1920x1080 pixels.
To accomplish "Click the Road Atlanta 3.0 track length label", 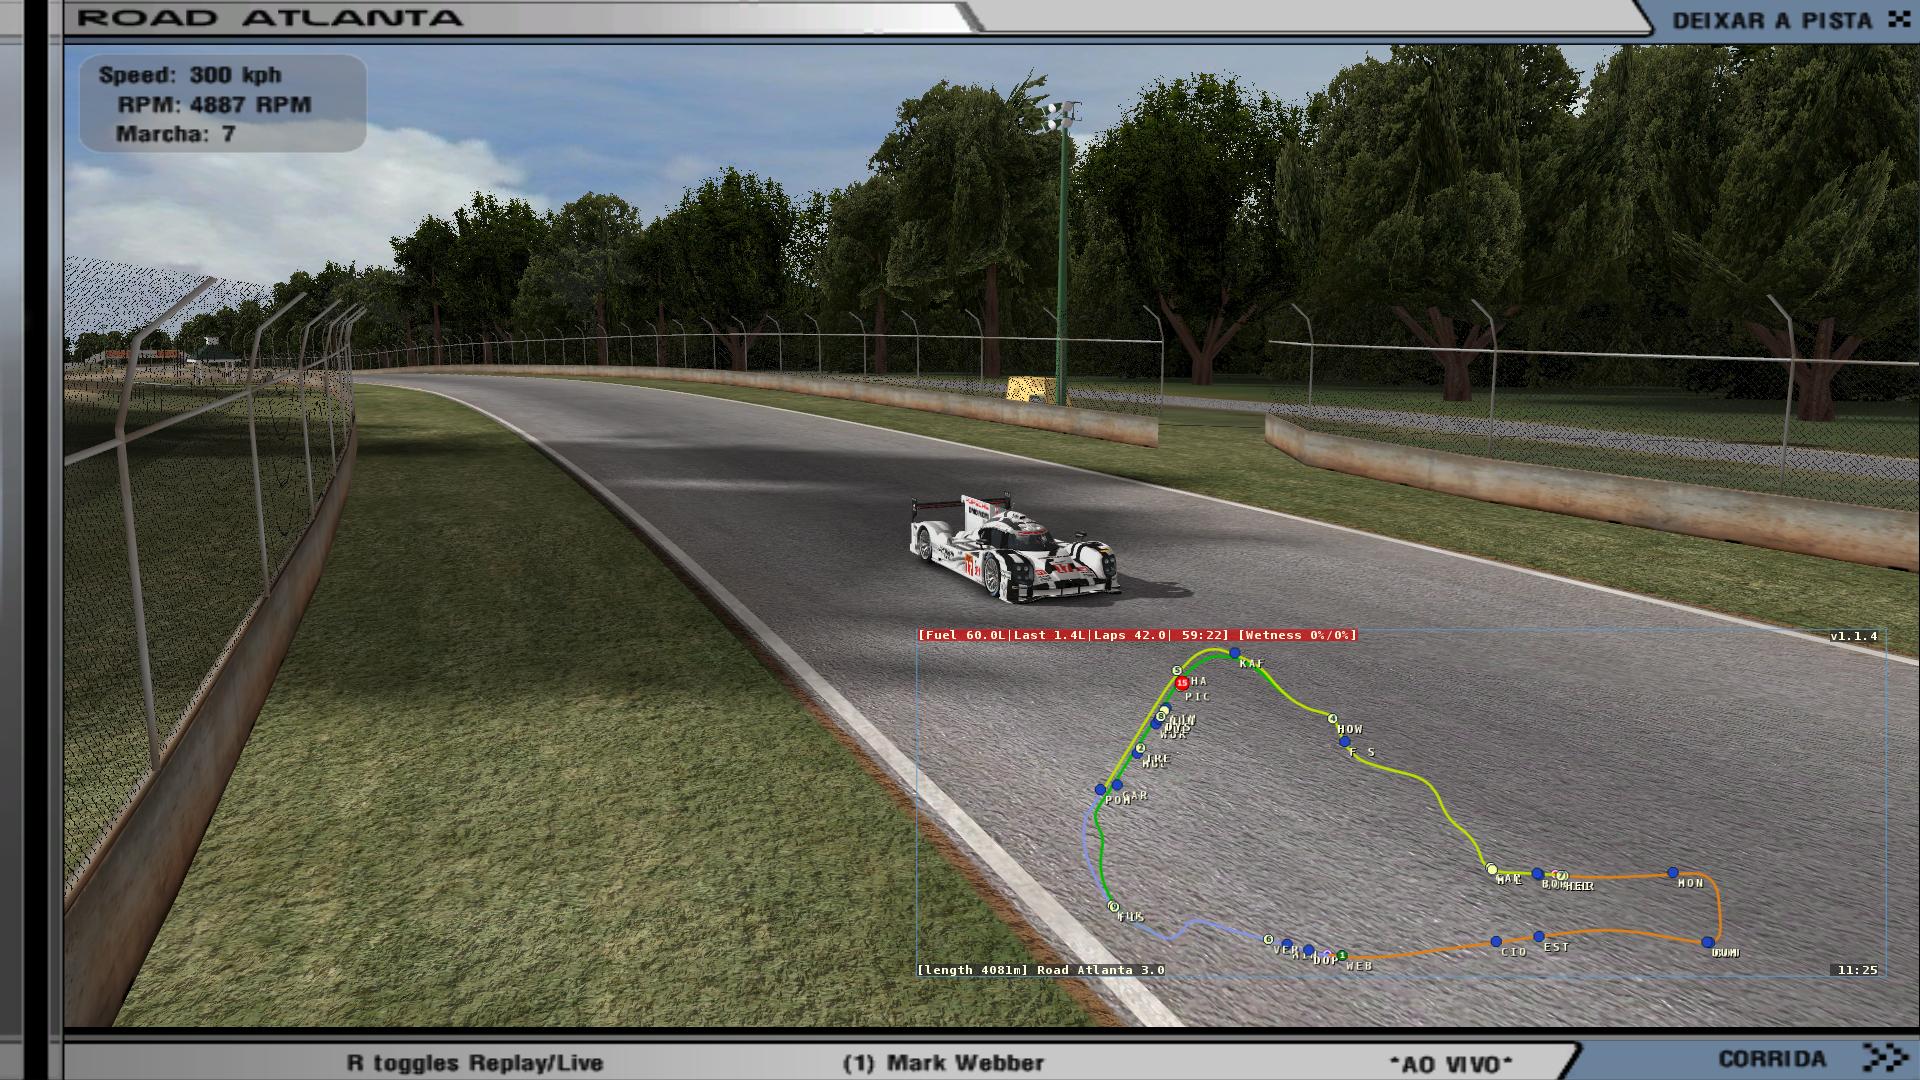I will [1040, 970].
